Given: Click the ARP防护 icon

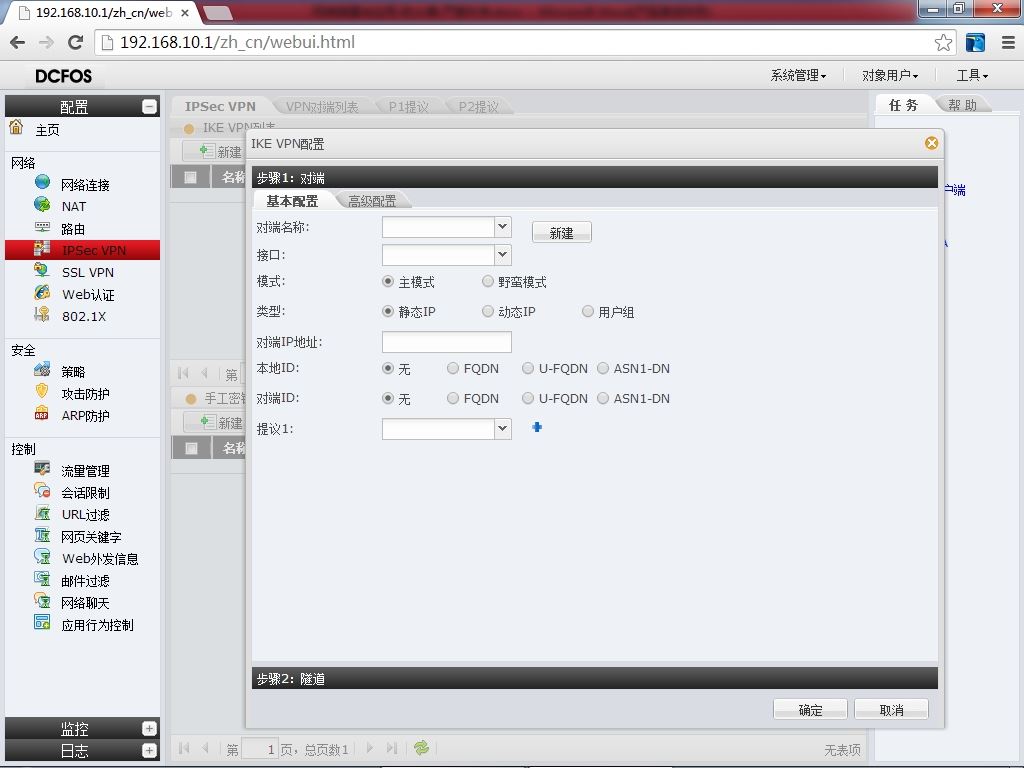Looking at the screenshot, I should pos(42,414).
